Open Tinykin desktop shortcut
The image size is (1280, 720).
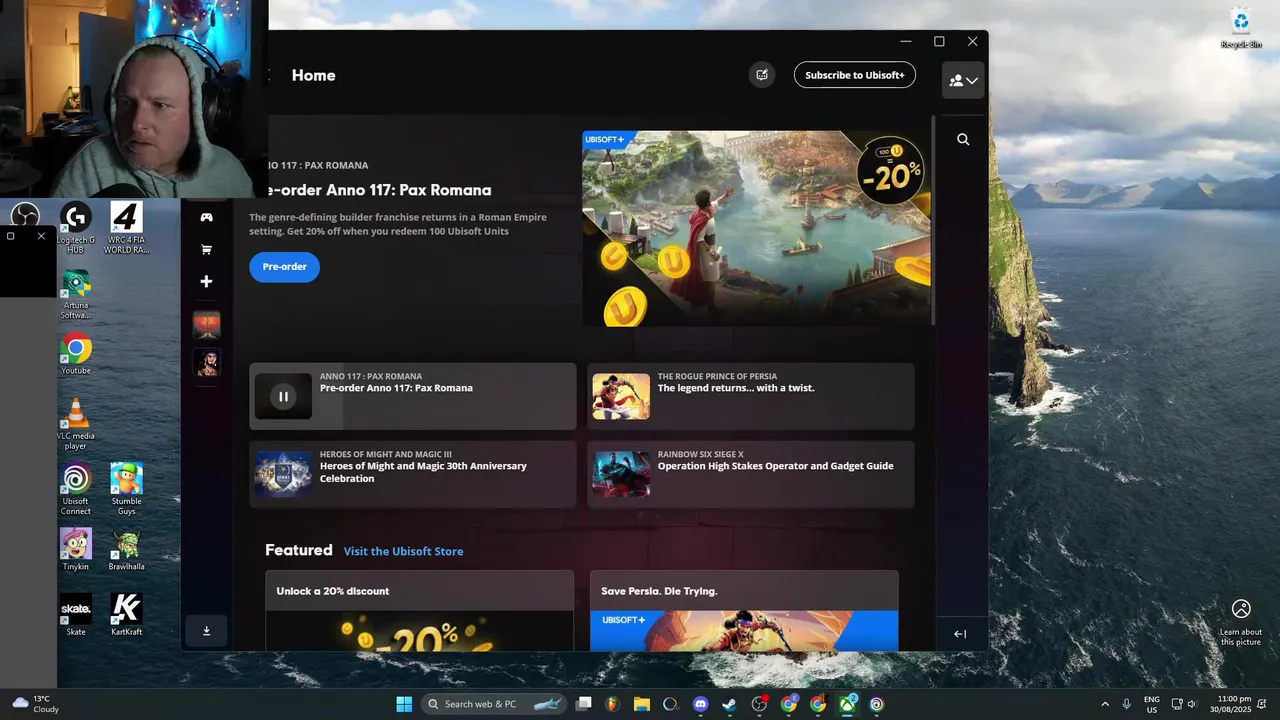(76, 549)
